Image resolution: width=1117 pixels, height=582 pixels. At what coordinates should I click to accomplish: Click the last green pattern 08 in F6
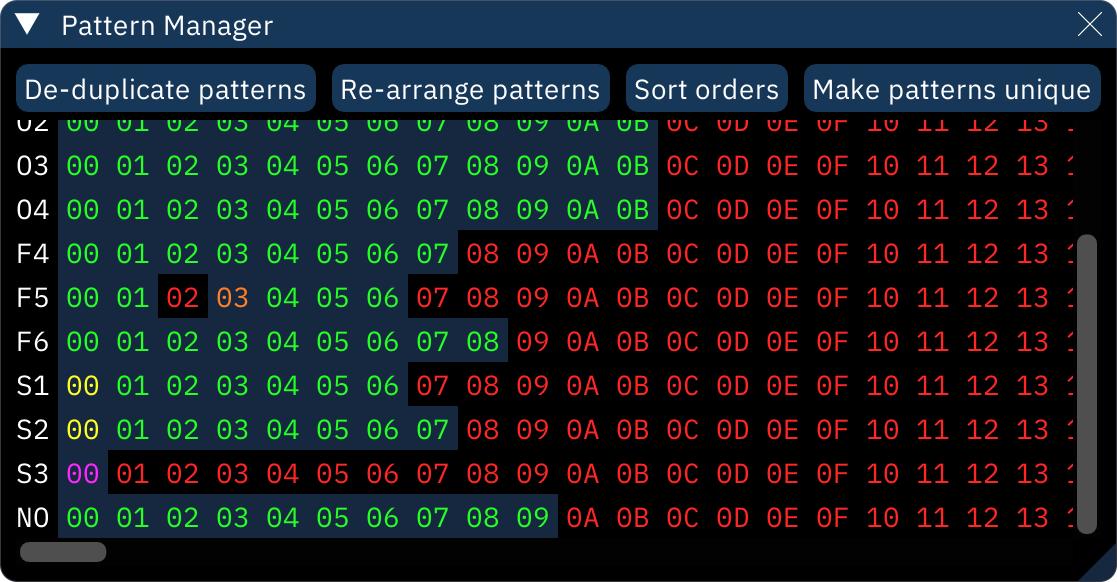483,341
